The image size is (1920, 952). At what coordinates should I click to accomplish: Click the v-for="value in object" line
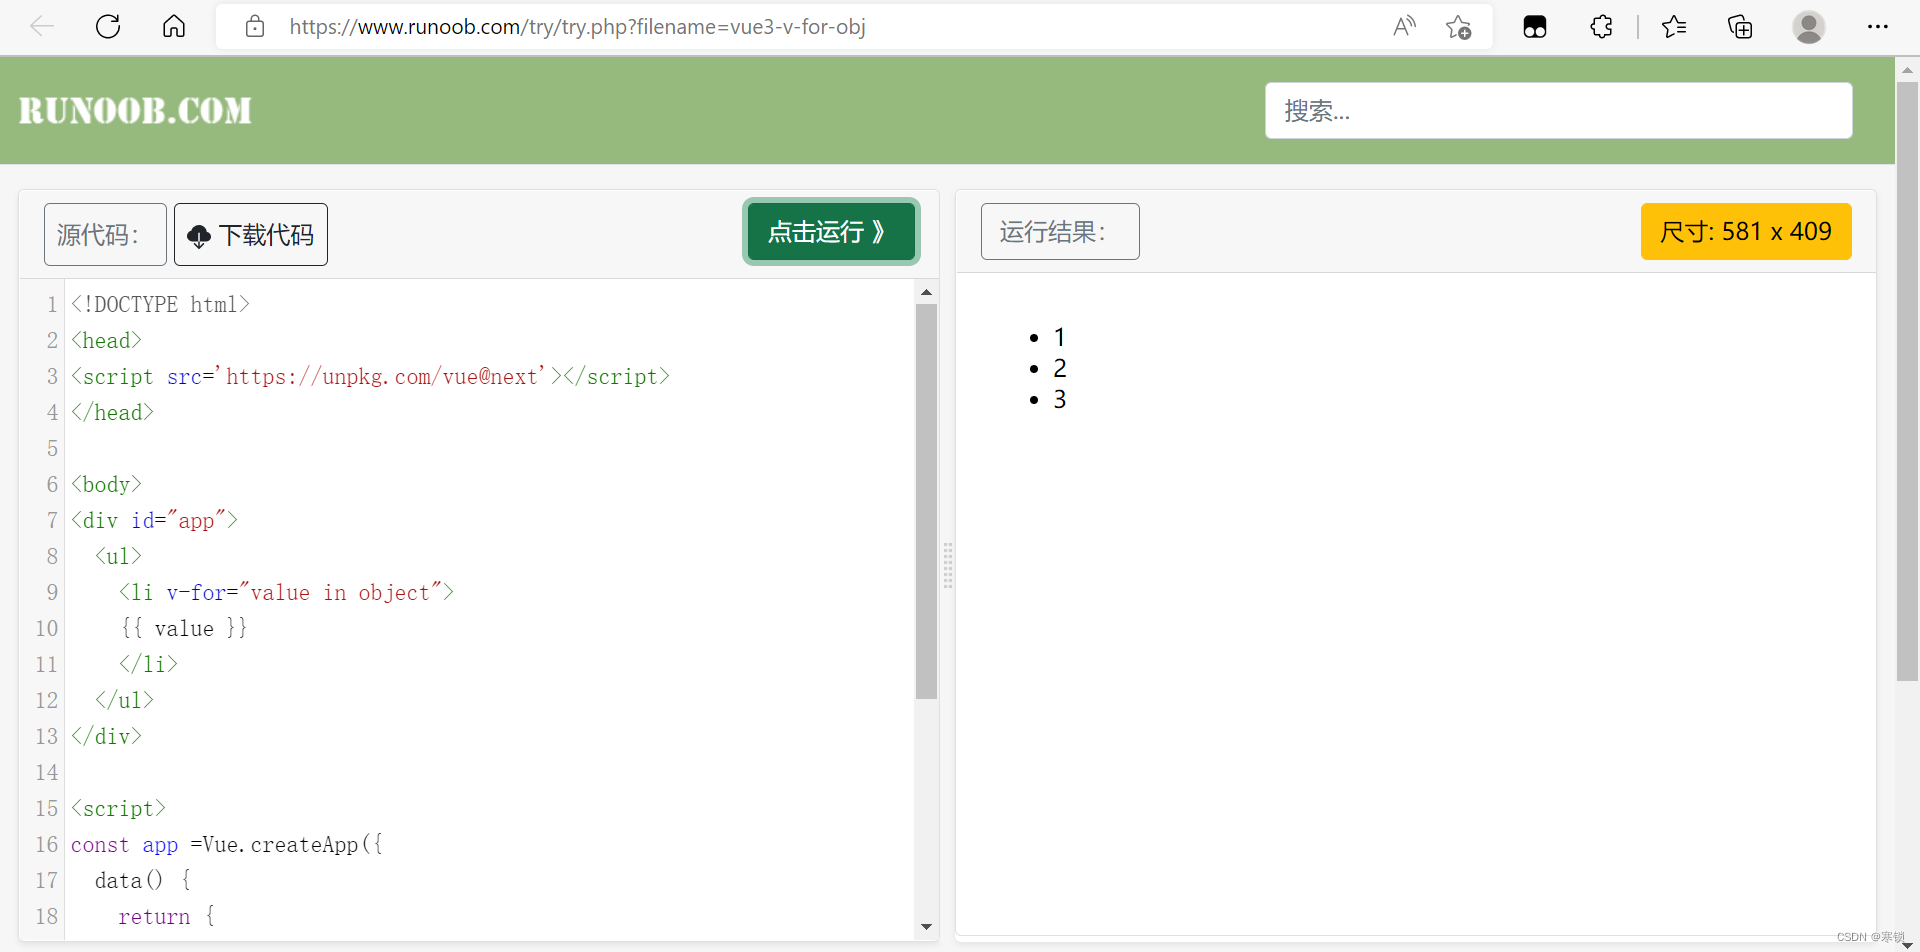pyautogui.click(x=286, y=592)
